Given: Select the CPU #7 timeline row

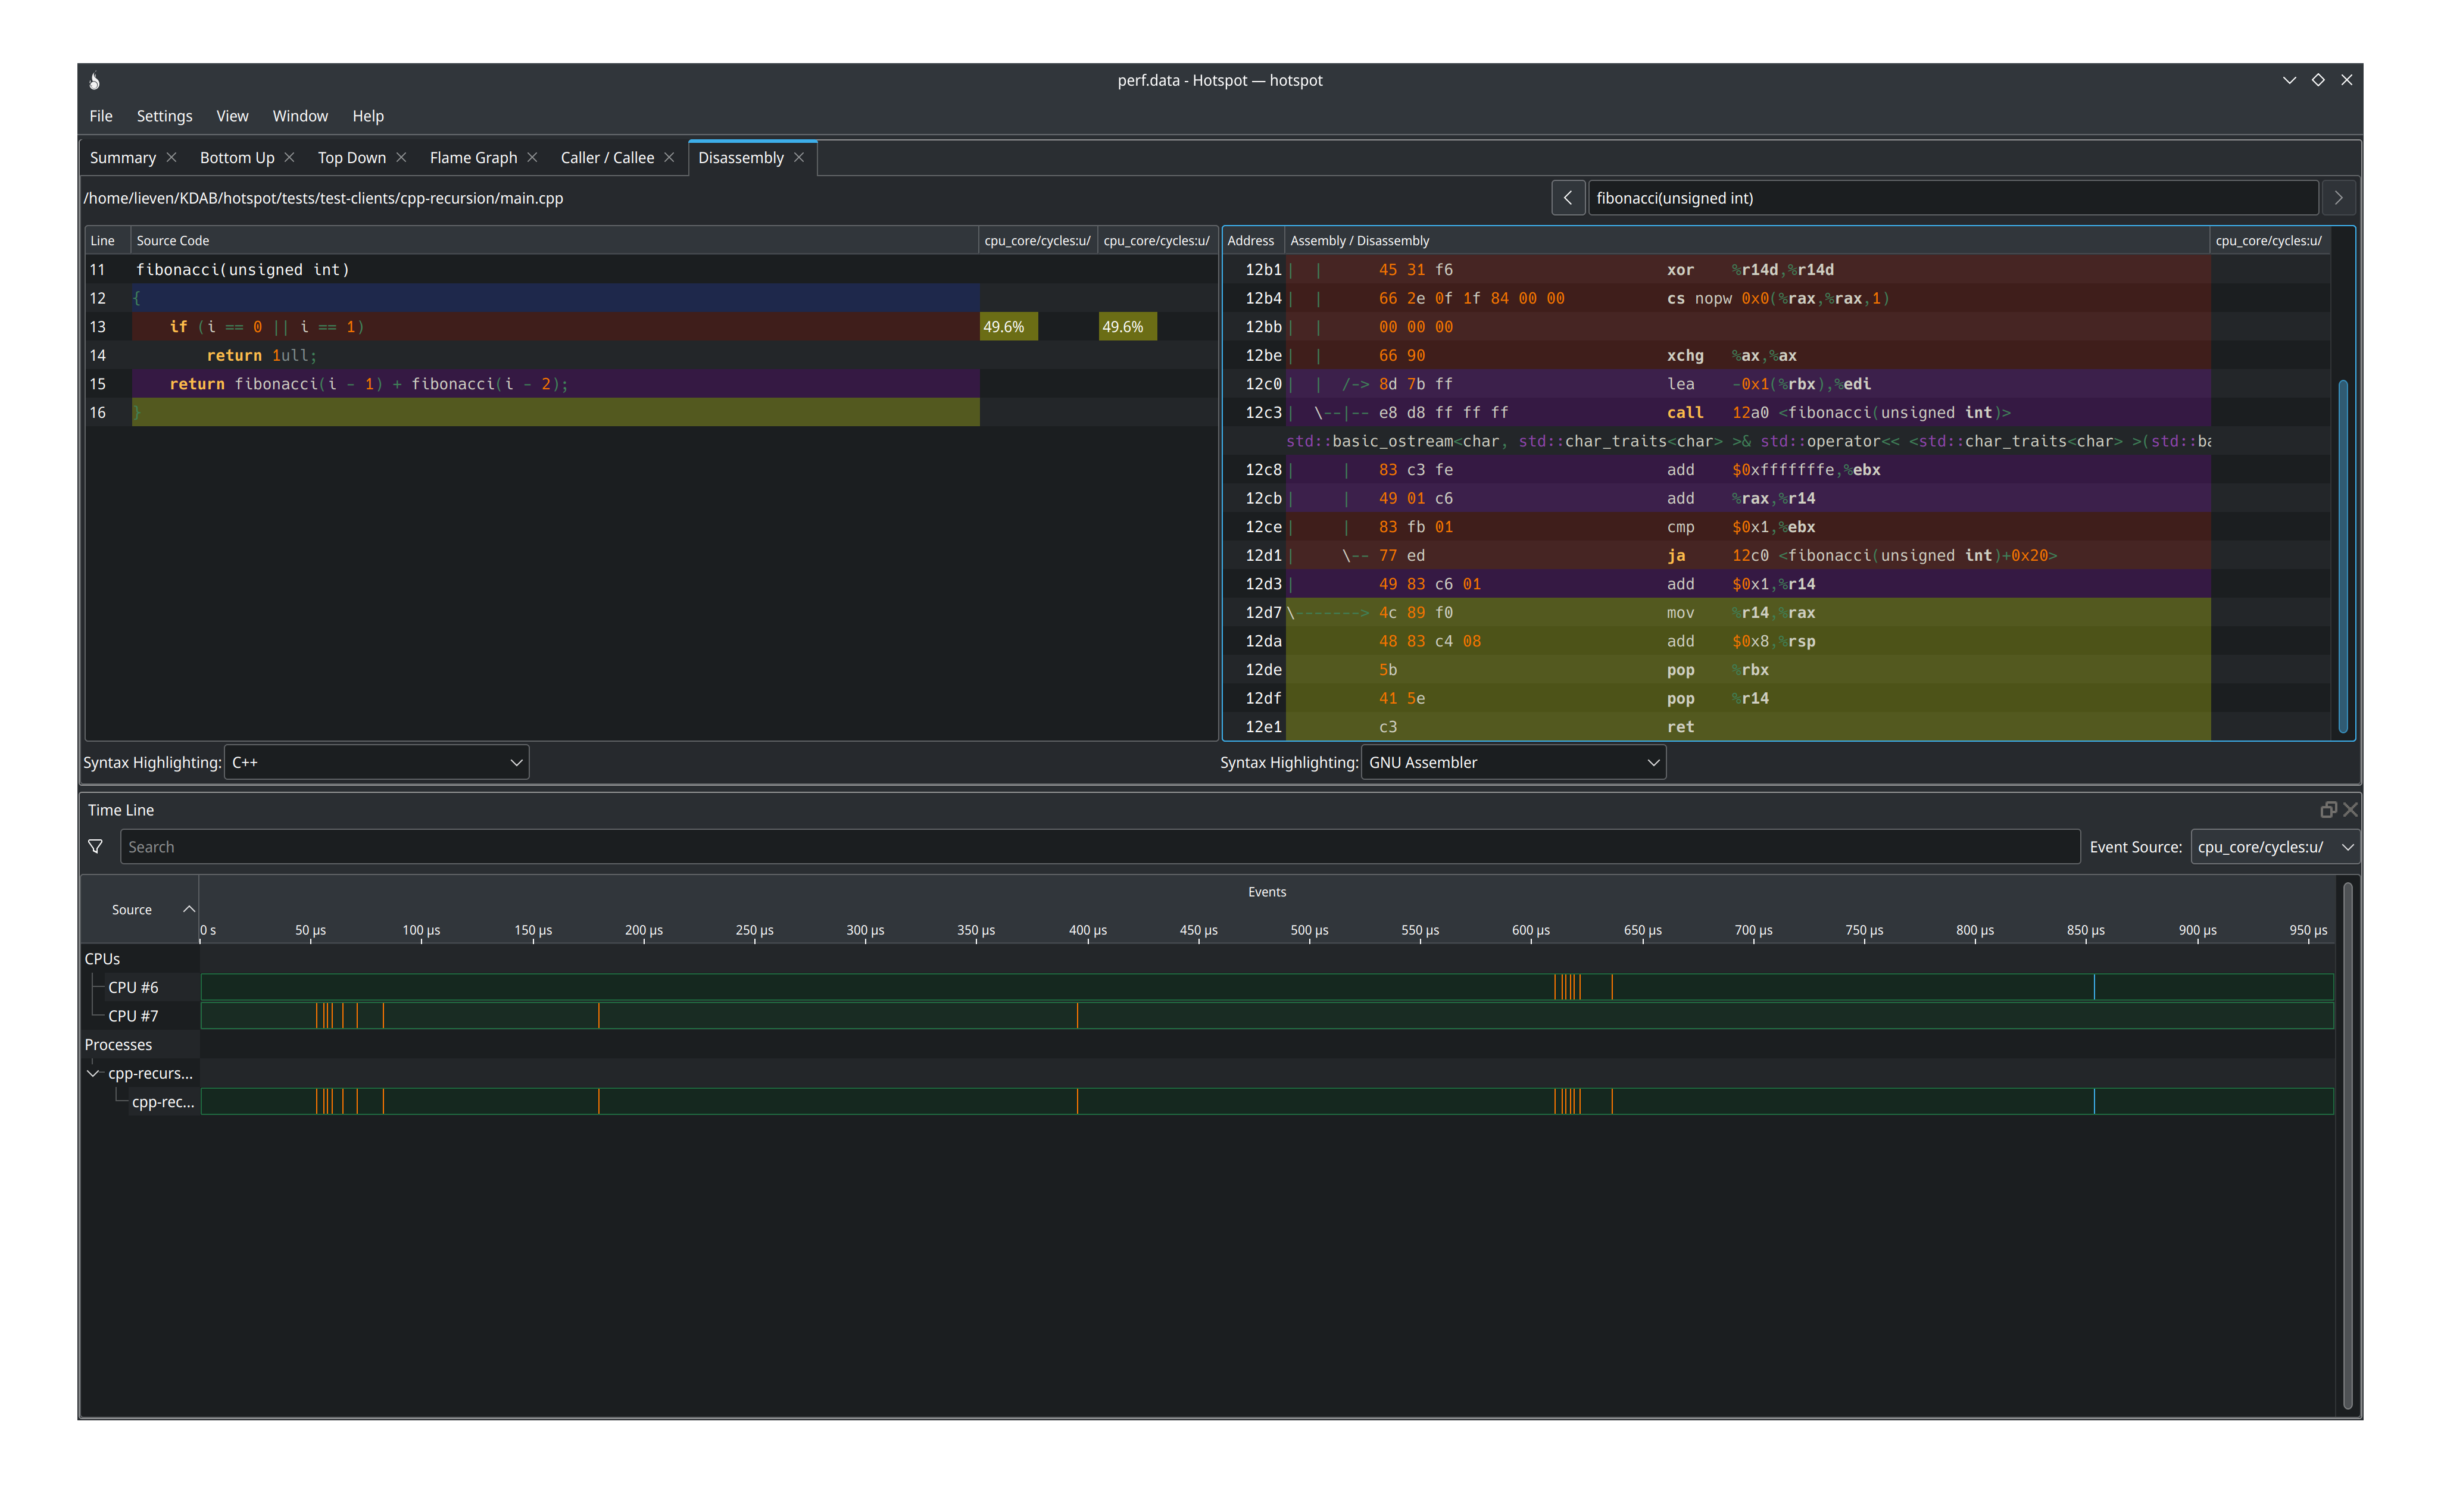Looking at the screenshot, I should point(133,1016).
